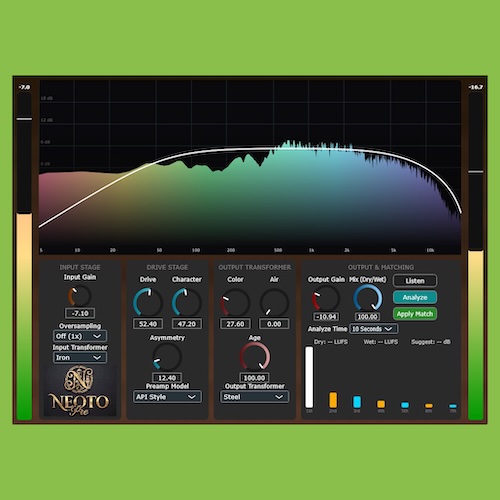Open the Input Transformer Iron dropdown
Image resolution: width=500 pixels, height=500 pixels.
[x=80, y=357]
